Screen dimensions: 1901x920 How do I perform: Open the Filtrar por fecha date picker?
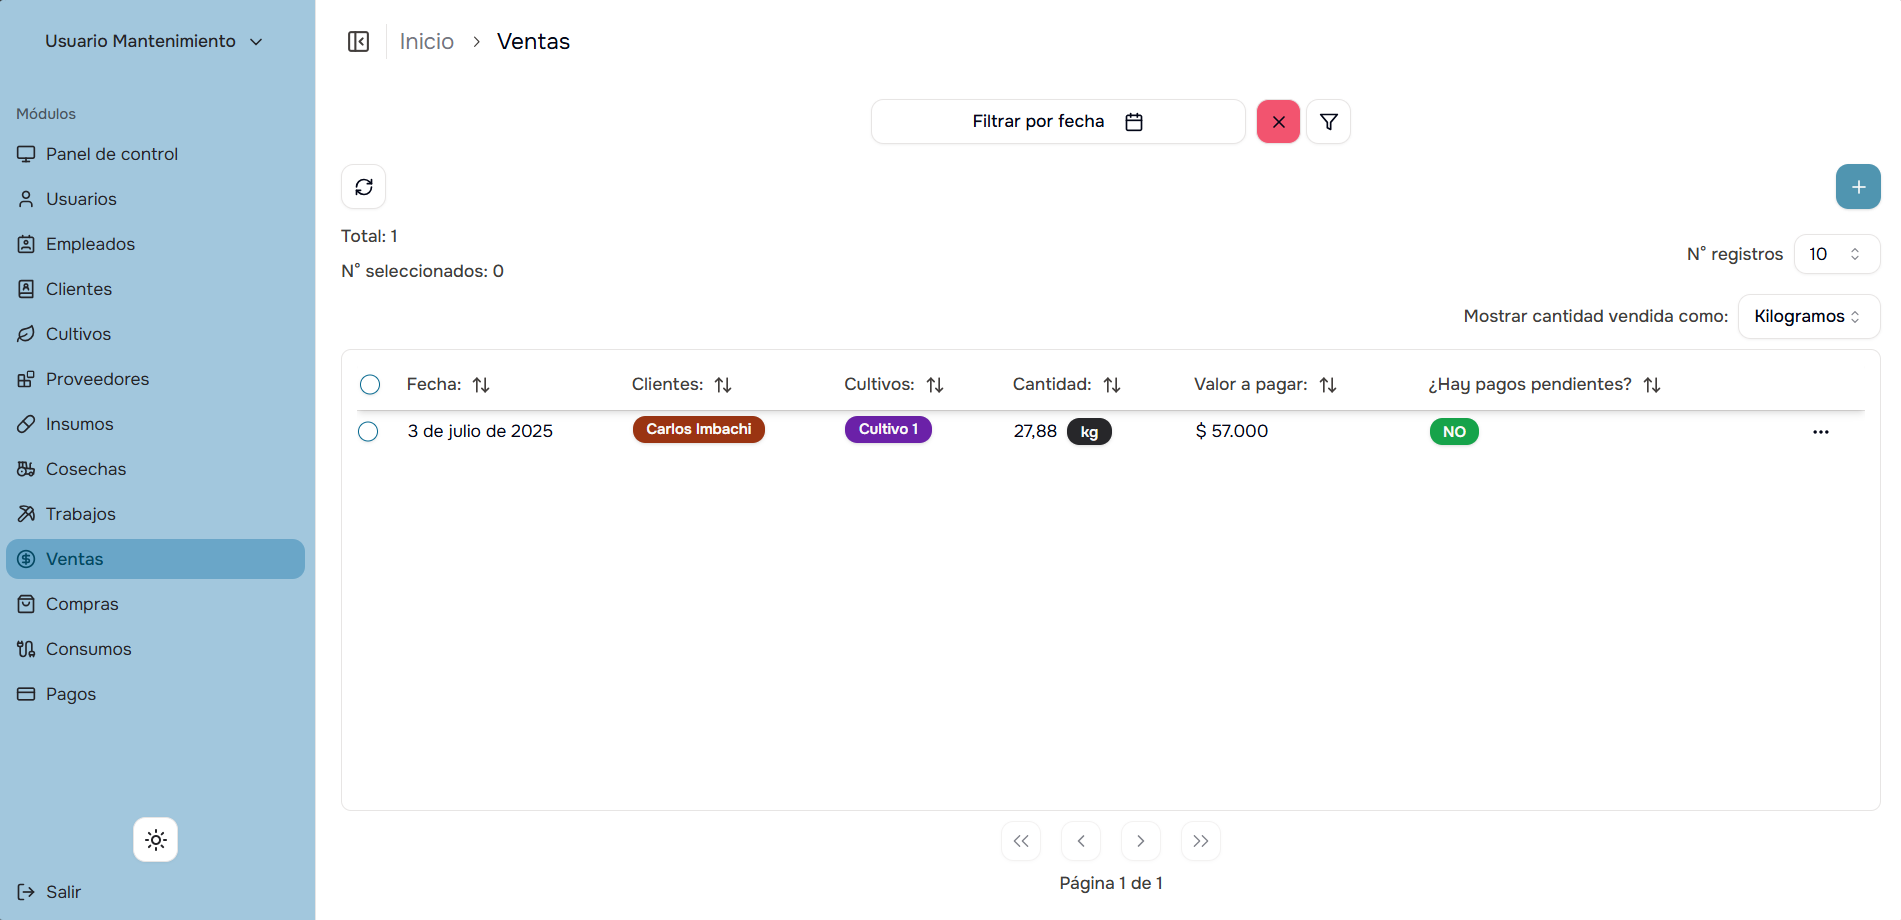pyautogui.click(x=1057, y=122)
